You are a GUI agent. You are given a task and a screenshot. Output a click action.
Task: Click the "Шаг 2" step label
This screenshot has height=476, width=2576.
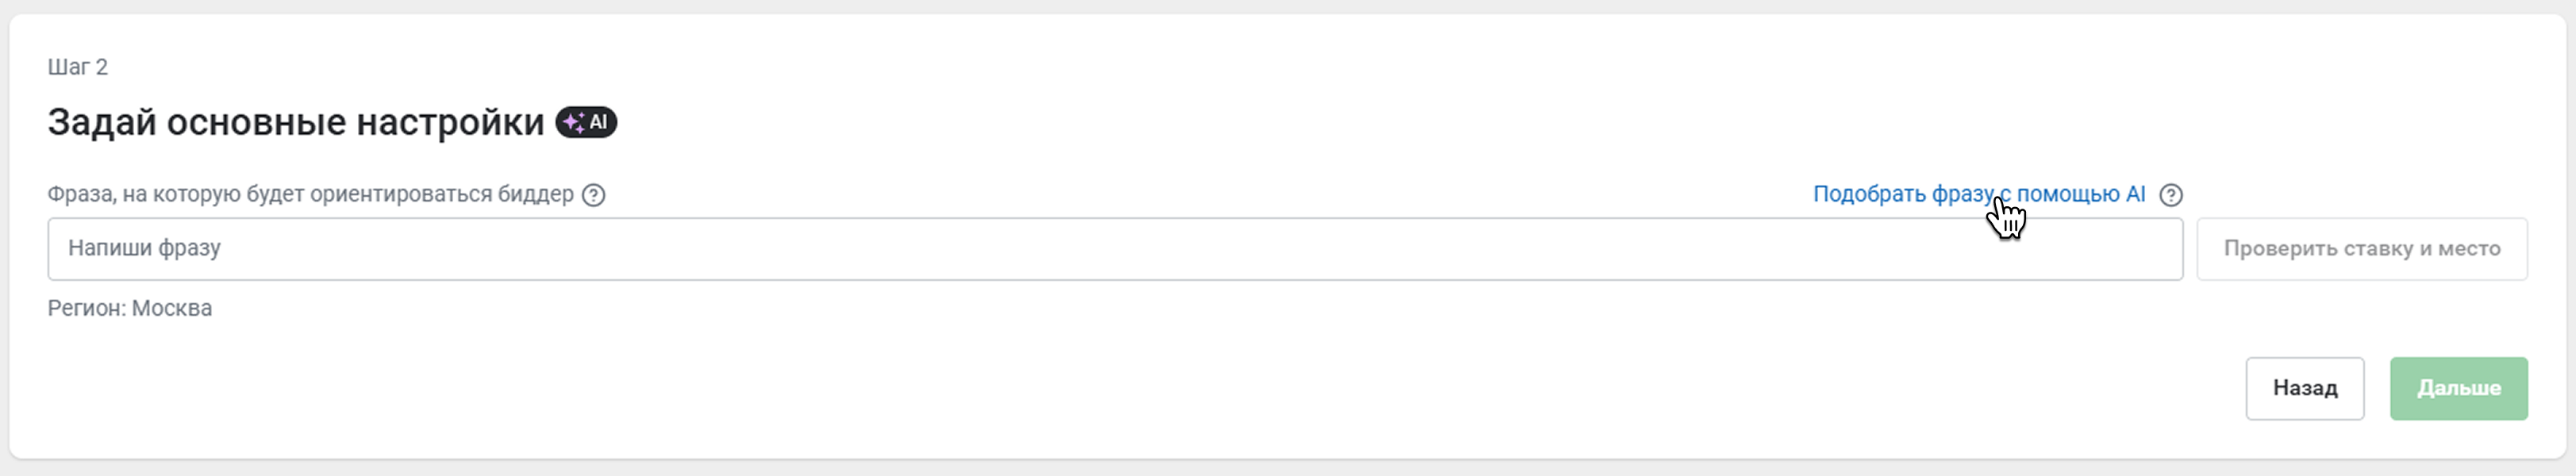78,67
